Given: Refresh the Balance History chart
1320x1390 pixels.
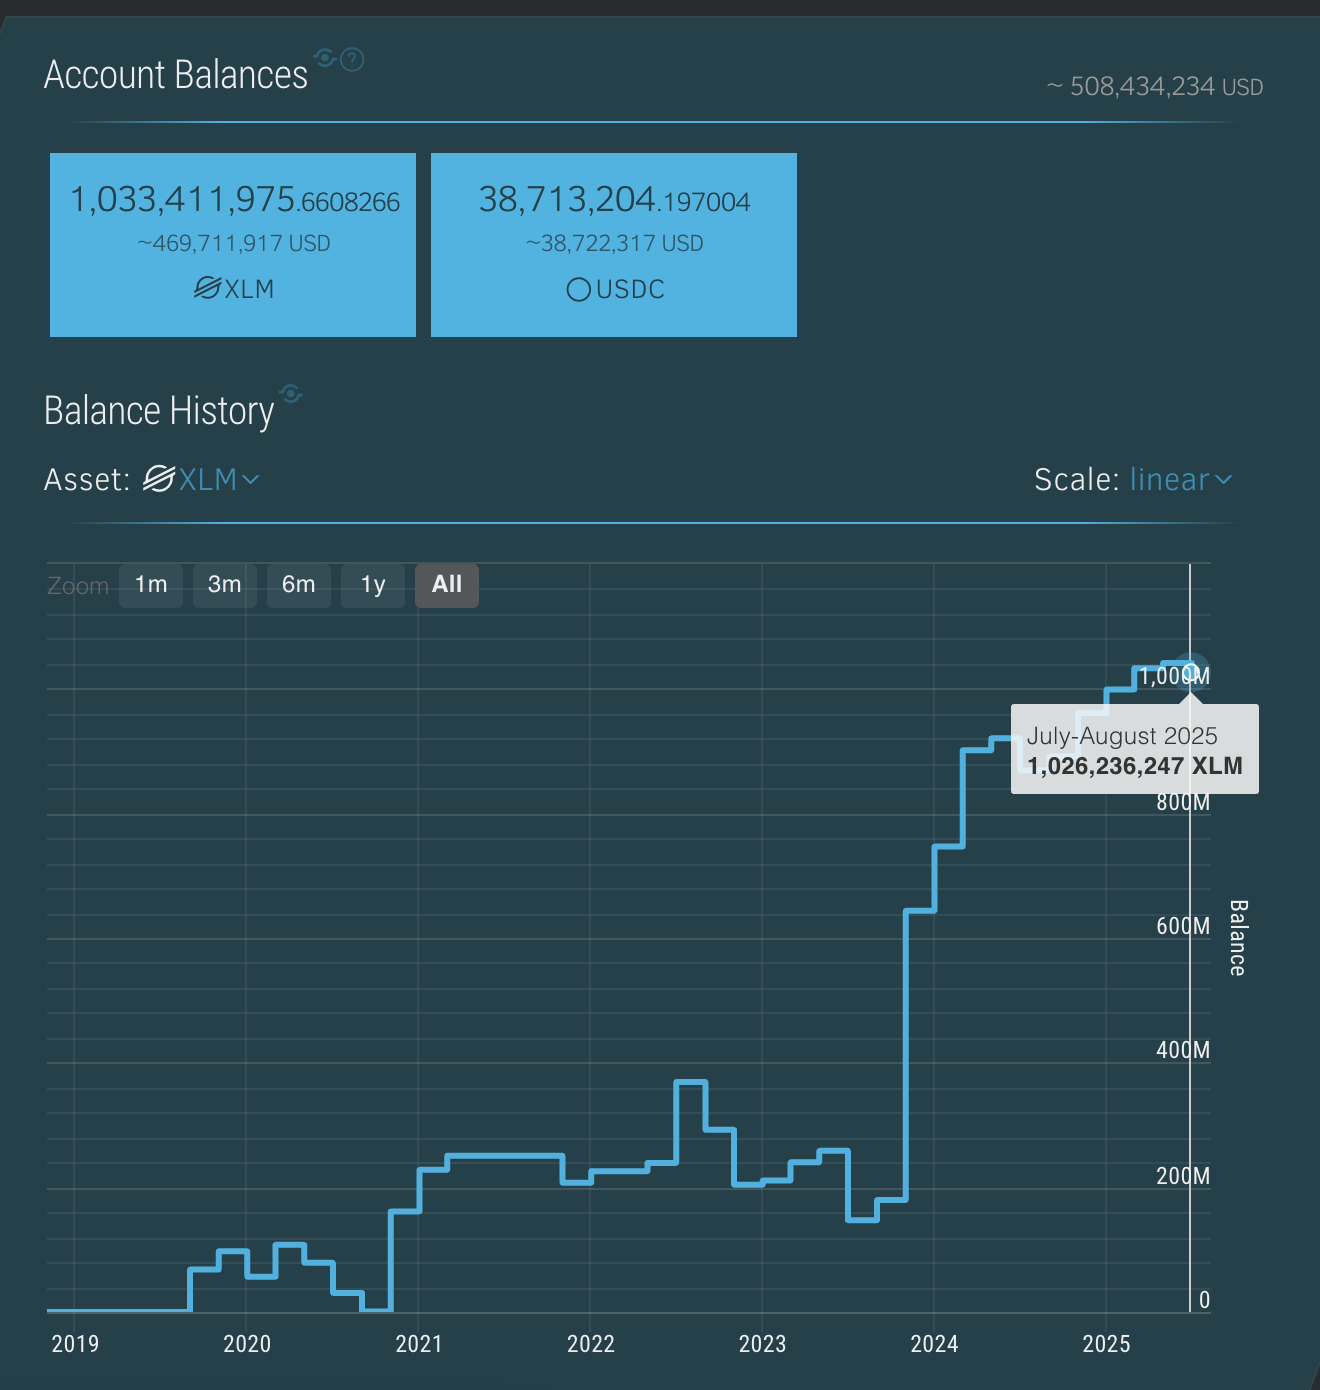Looking at the screenshot, I should tap(291, 395).
